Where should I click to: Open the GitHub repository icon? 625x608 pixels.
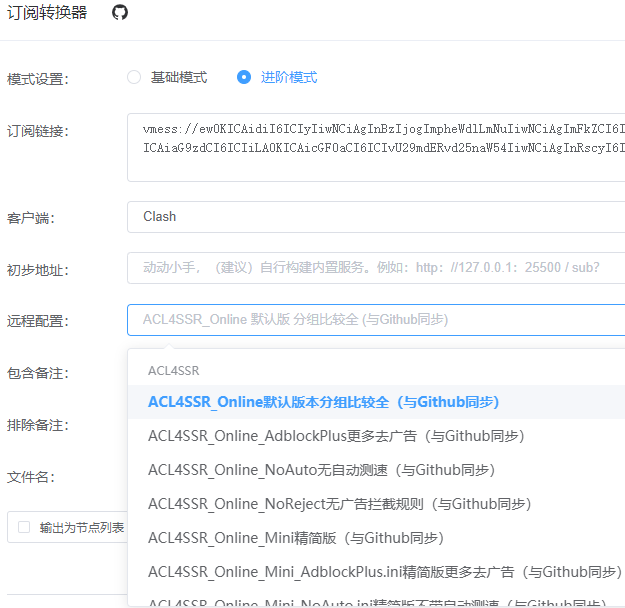tap(120, 12)
